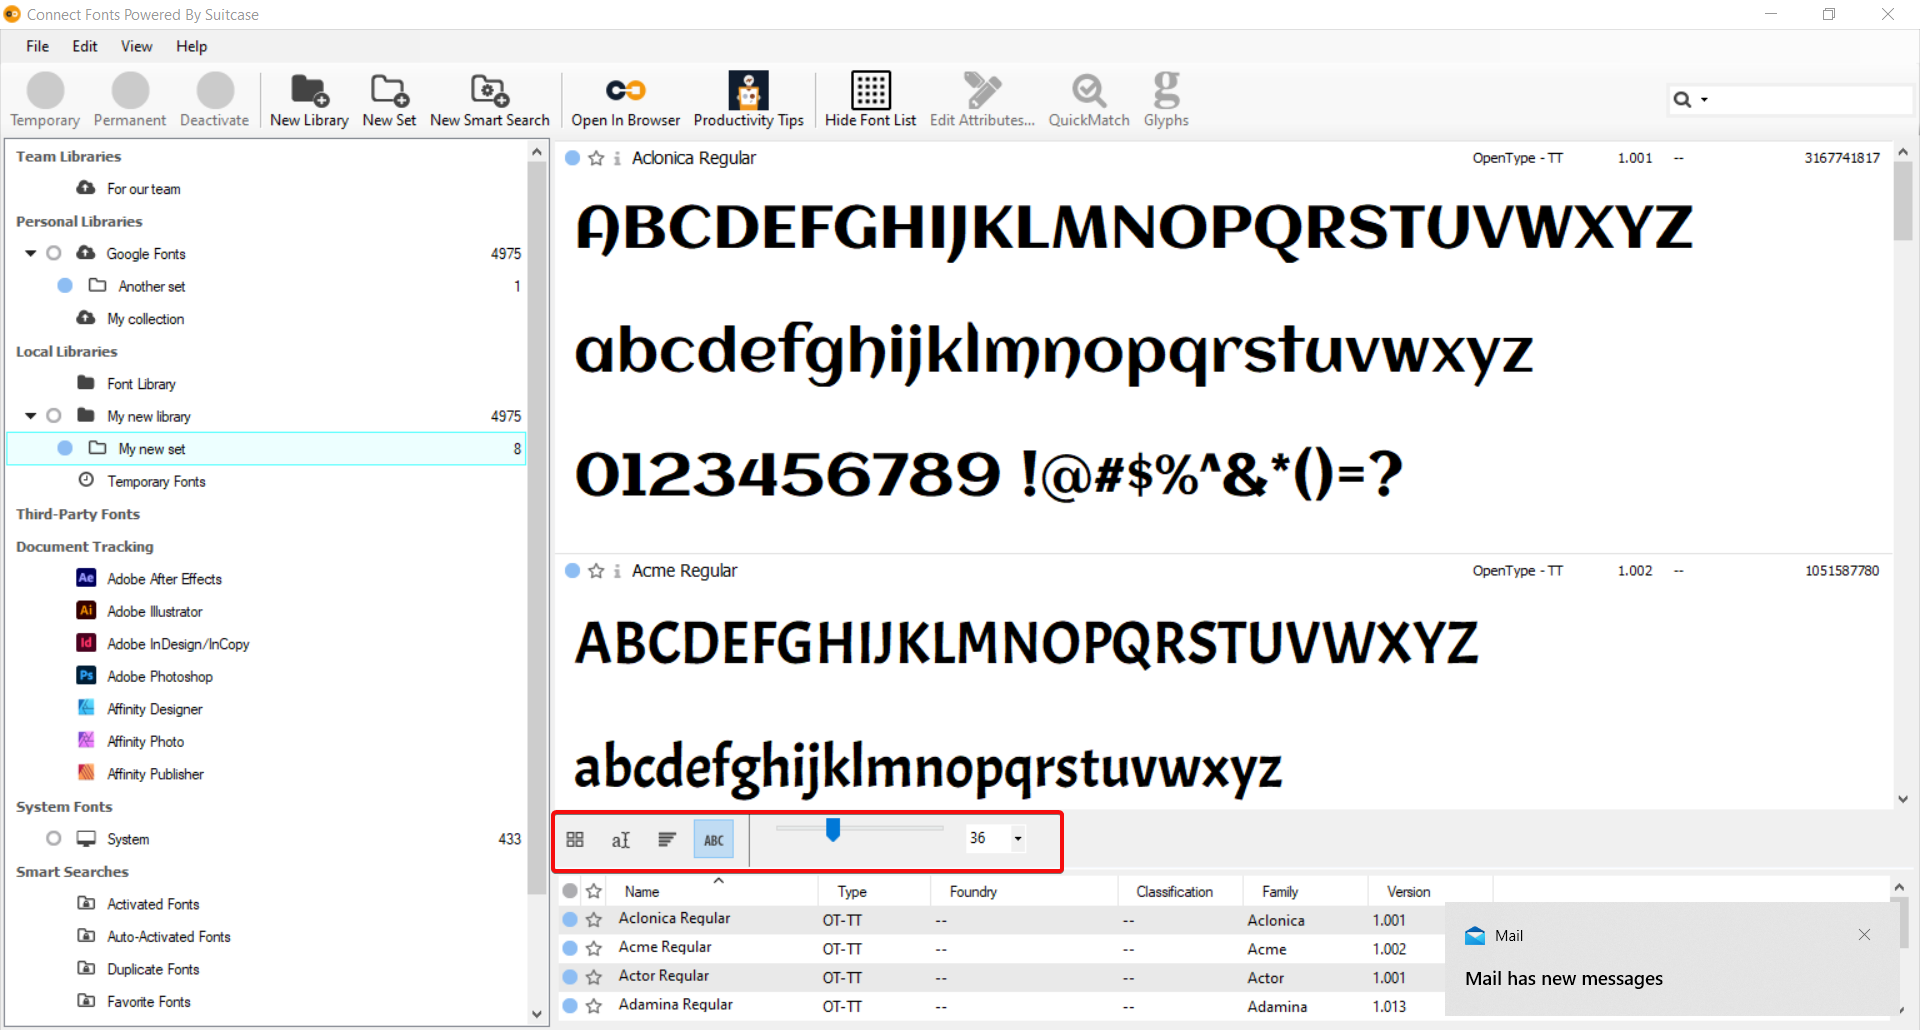Collapse the My new library tree
1920x1030 pixels.
(31, 415)
